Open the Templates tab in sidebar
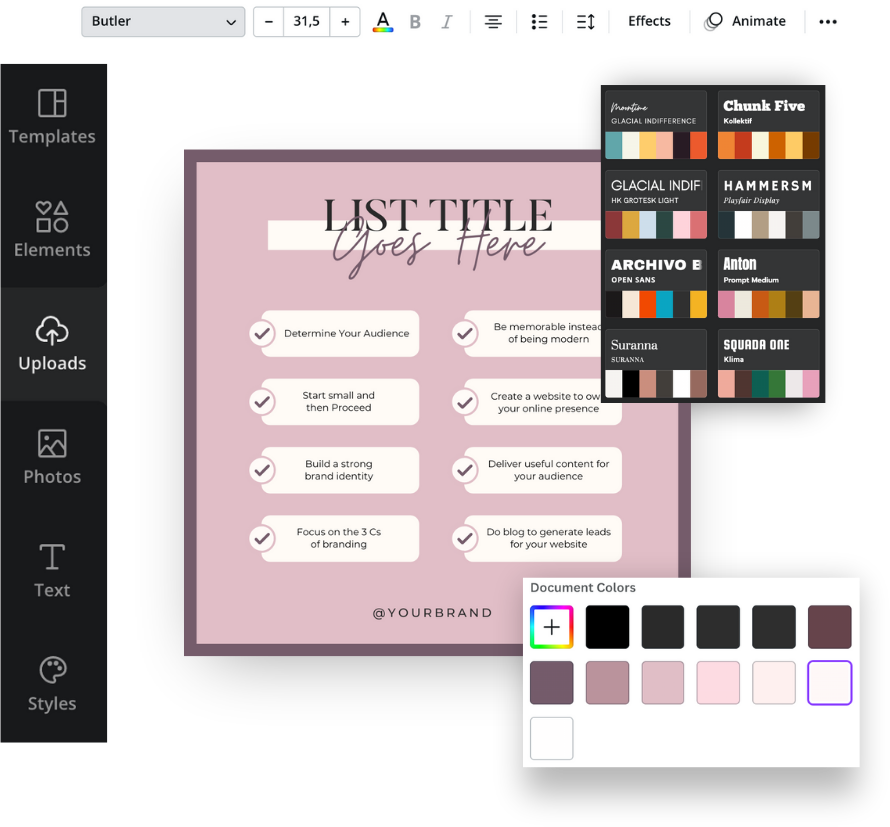This screenshot has width=890, height=827. coord(52,117)
